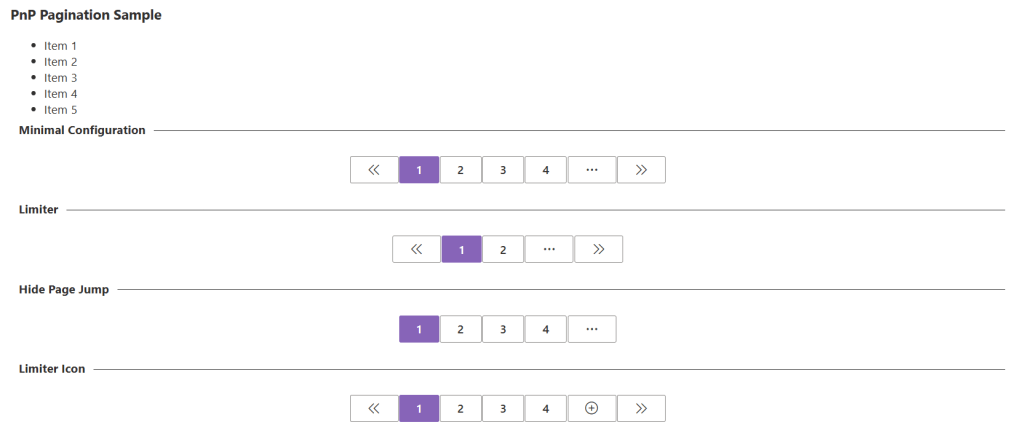The width and height of the screenshot is (1023, 441).
Task: Jump to last page in Limiter pagination
Action: (x=599, y=250)
